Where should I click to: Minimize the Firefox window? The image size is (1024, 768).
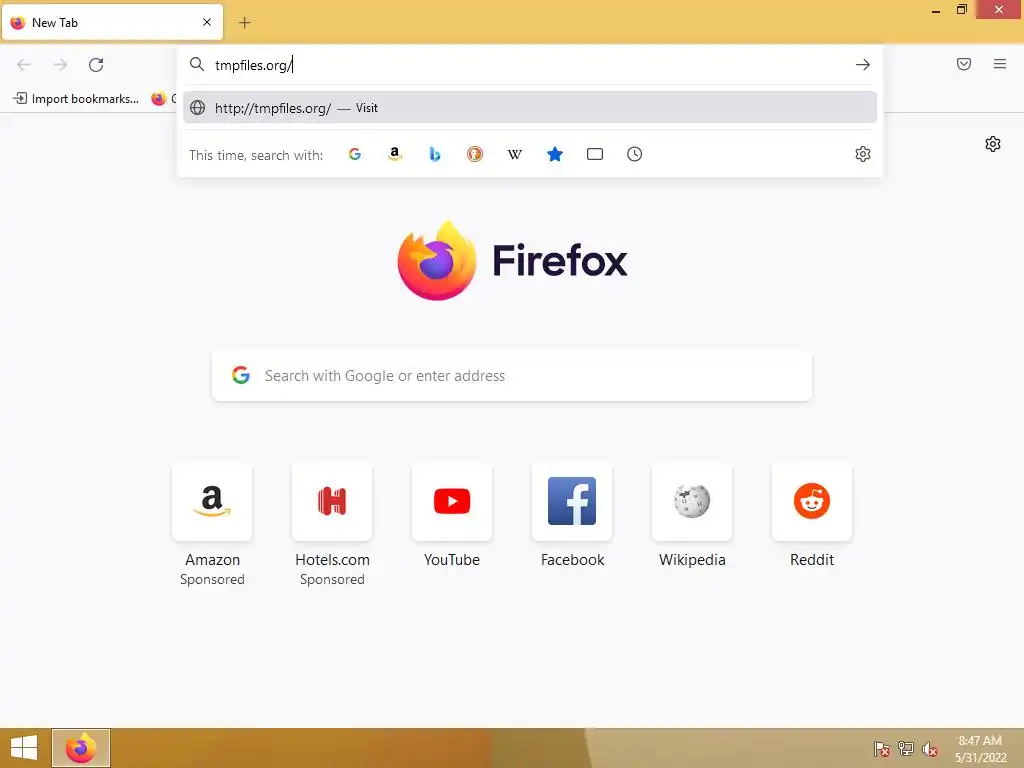pos(936,10)
